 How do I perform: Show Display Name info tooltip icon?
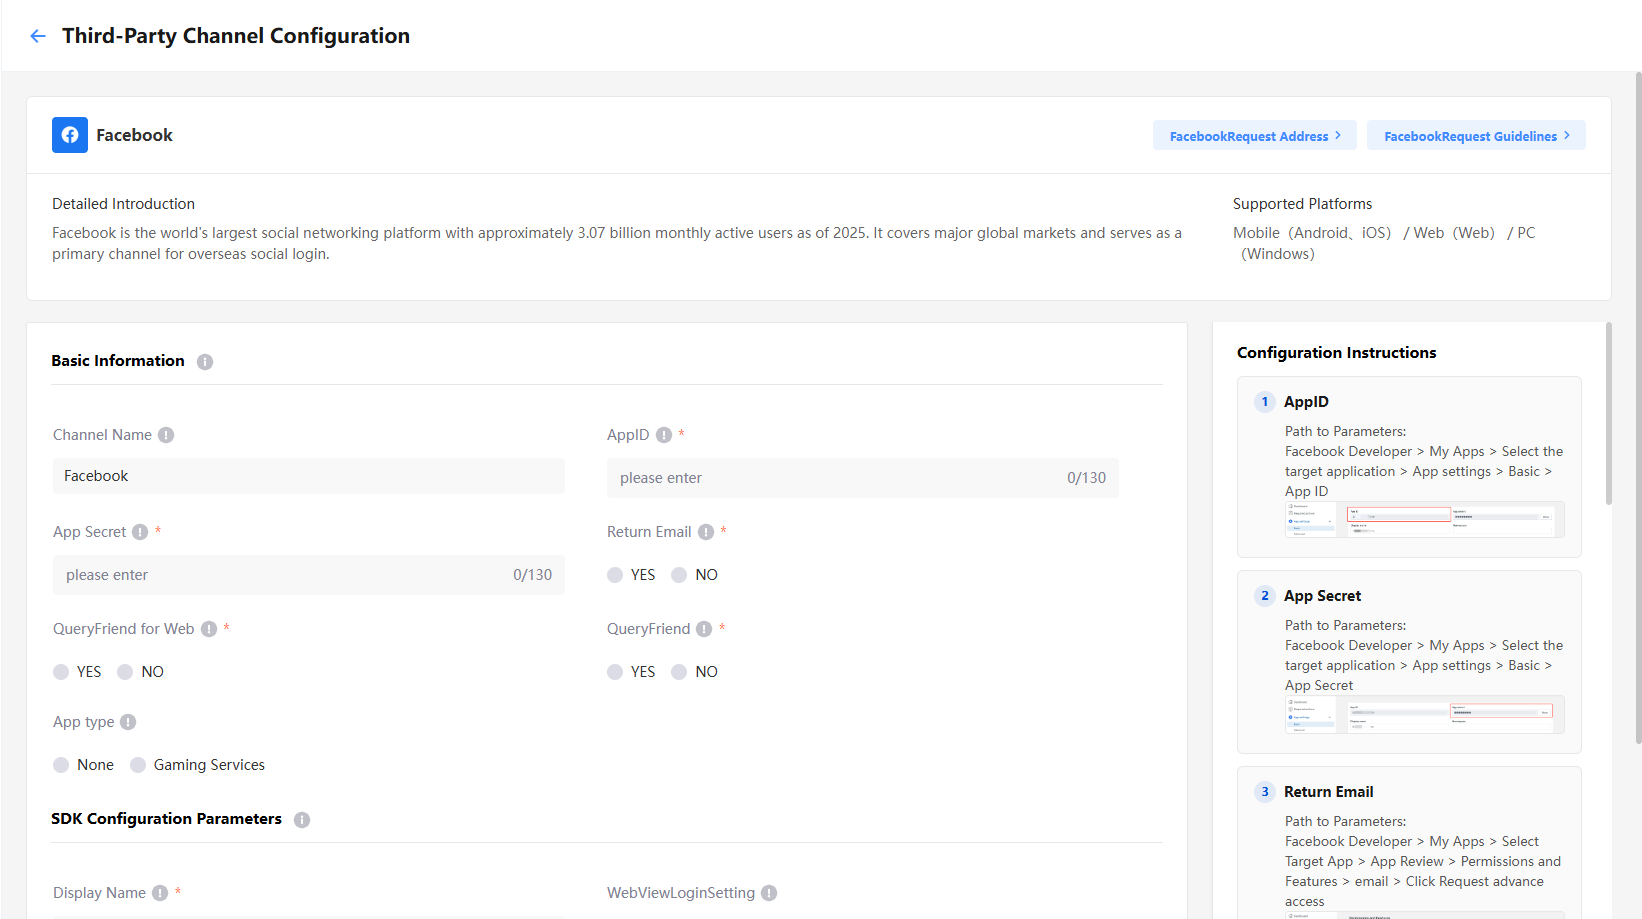tap(160, 893)
